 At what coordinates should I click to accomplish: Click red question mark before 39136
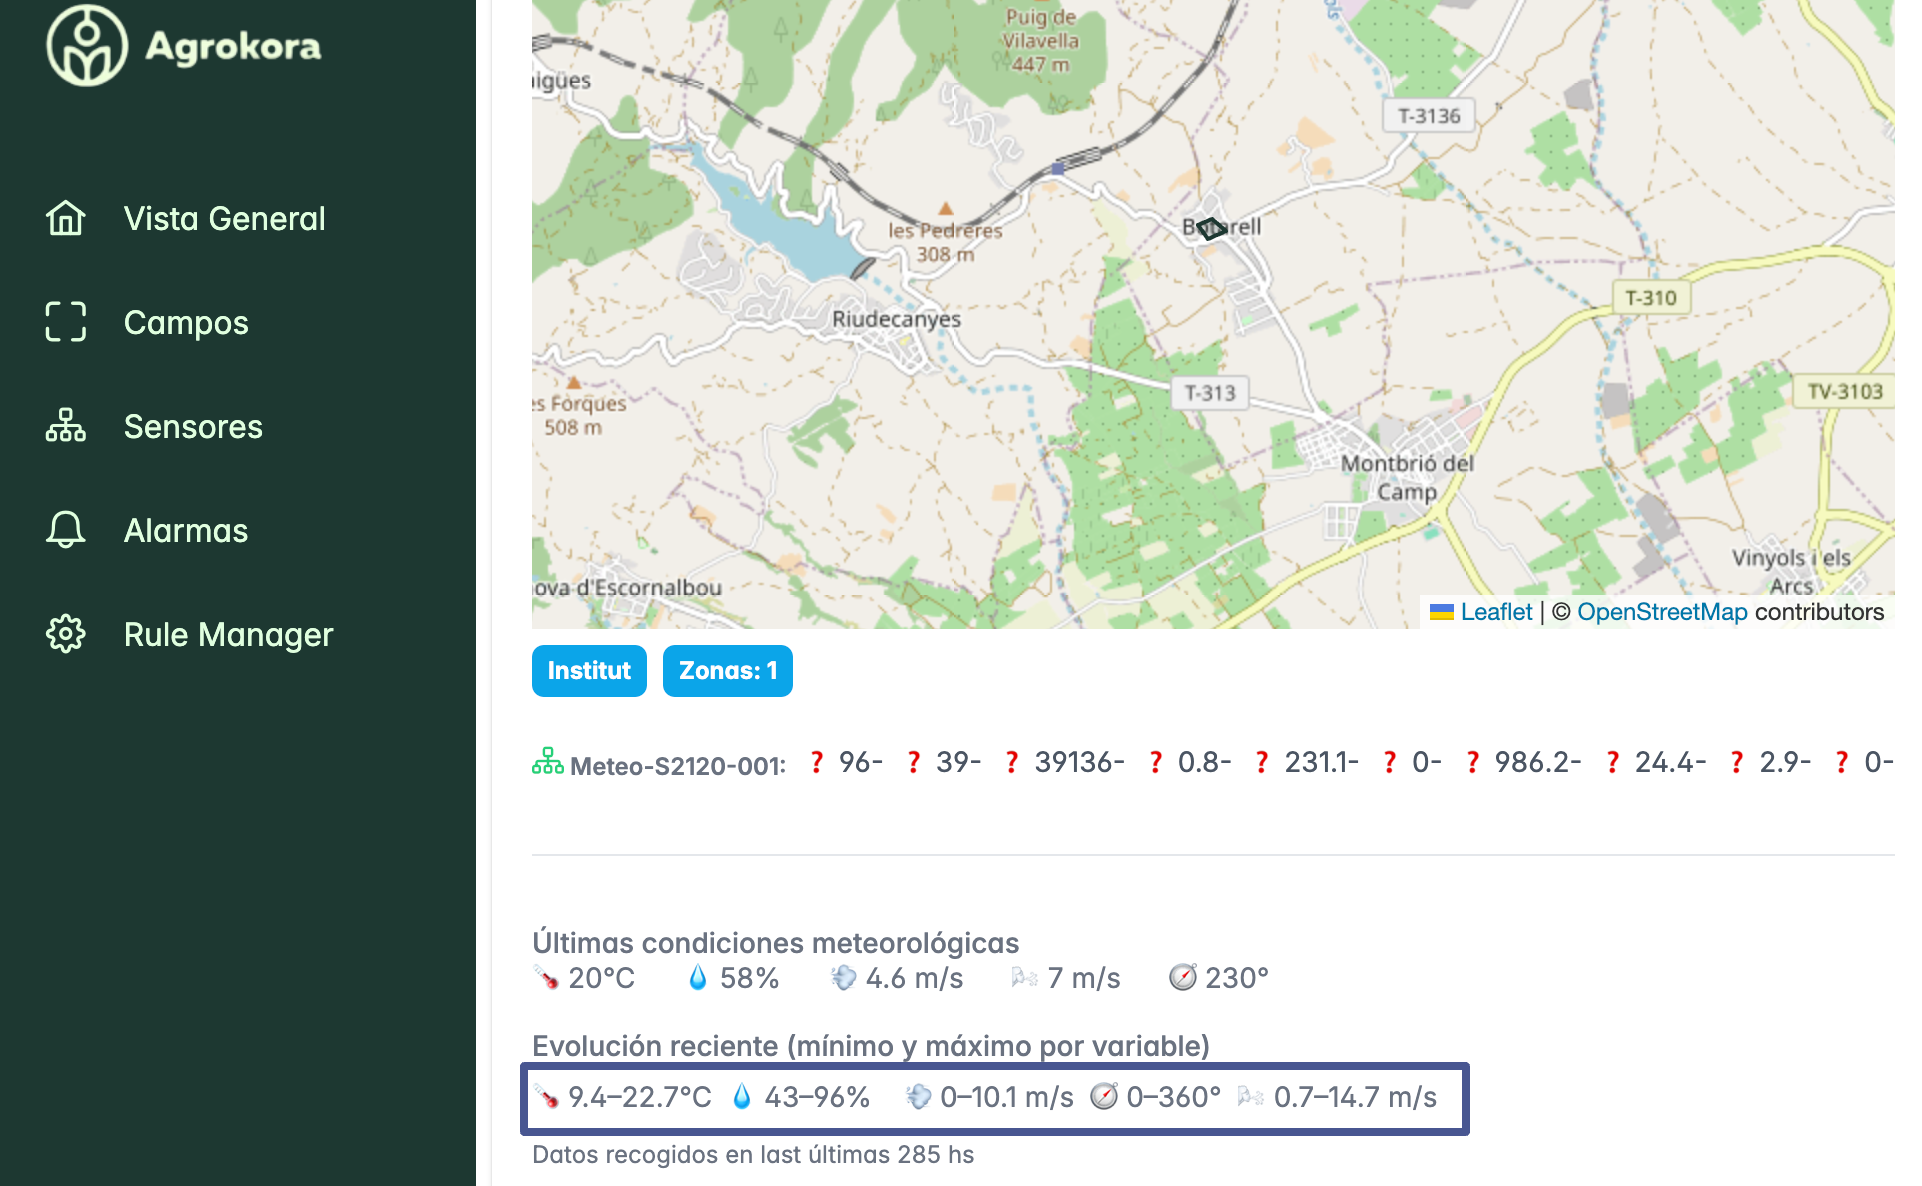pos(1012,762)
